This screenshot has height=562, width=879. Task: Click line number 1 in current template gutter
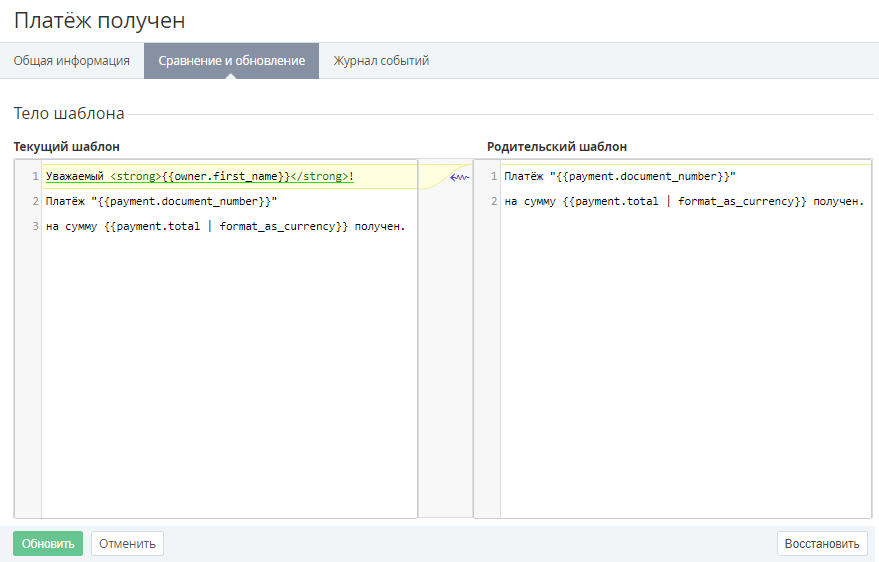[34, 177]
